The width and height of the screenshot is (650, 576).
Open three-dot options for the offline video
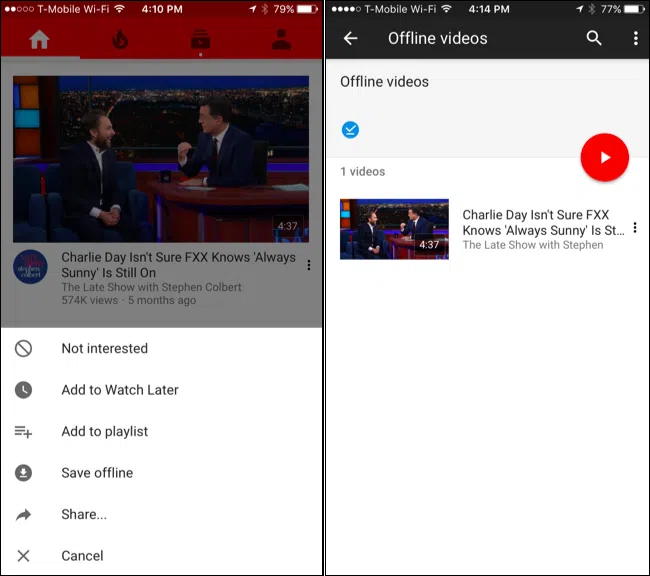tap(635, 228)
